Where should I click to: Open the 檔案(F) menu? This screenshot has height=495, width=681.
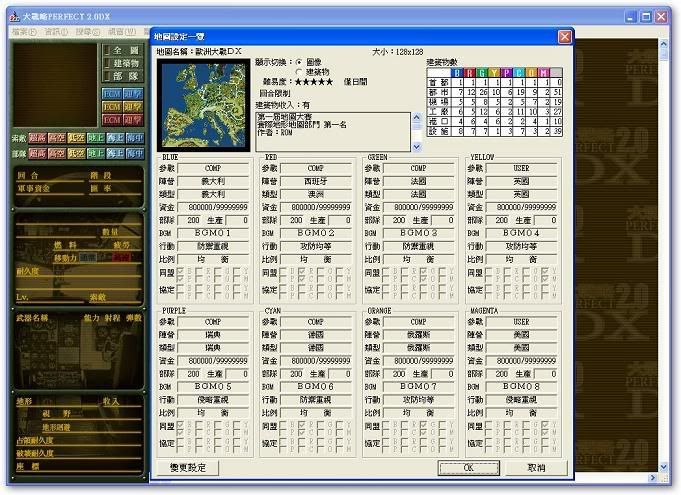point(24,32)
